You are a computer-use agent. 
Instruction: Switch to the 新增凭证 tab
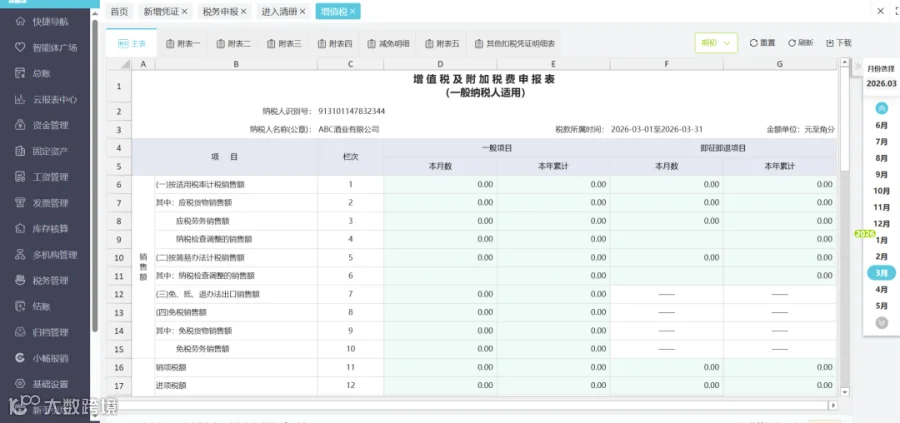(x=161, y=11)
